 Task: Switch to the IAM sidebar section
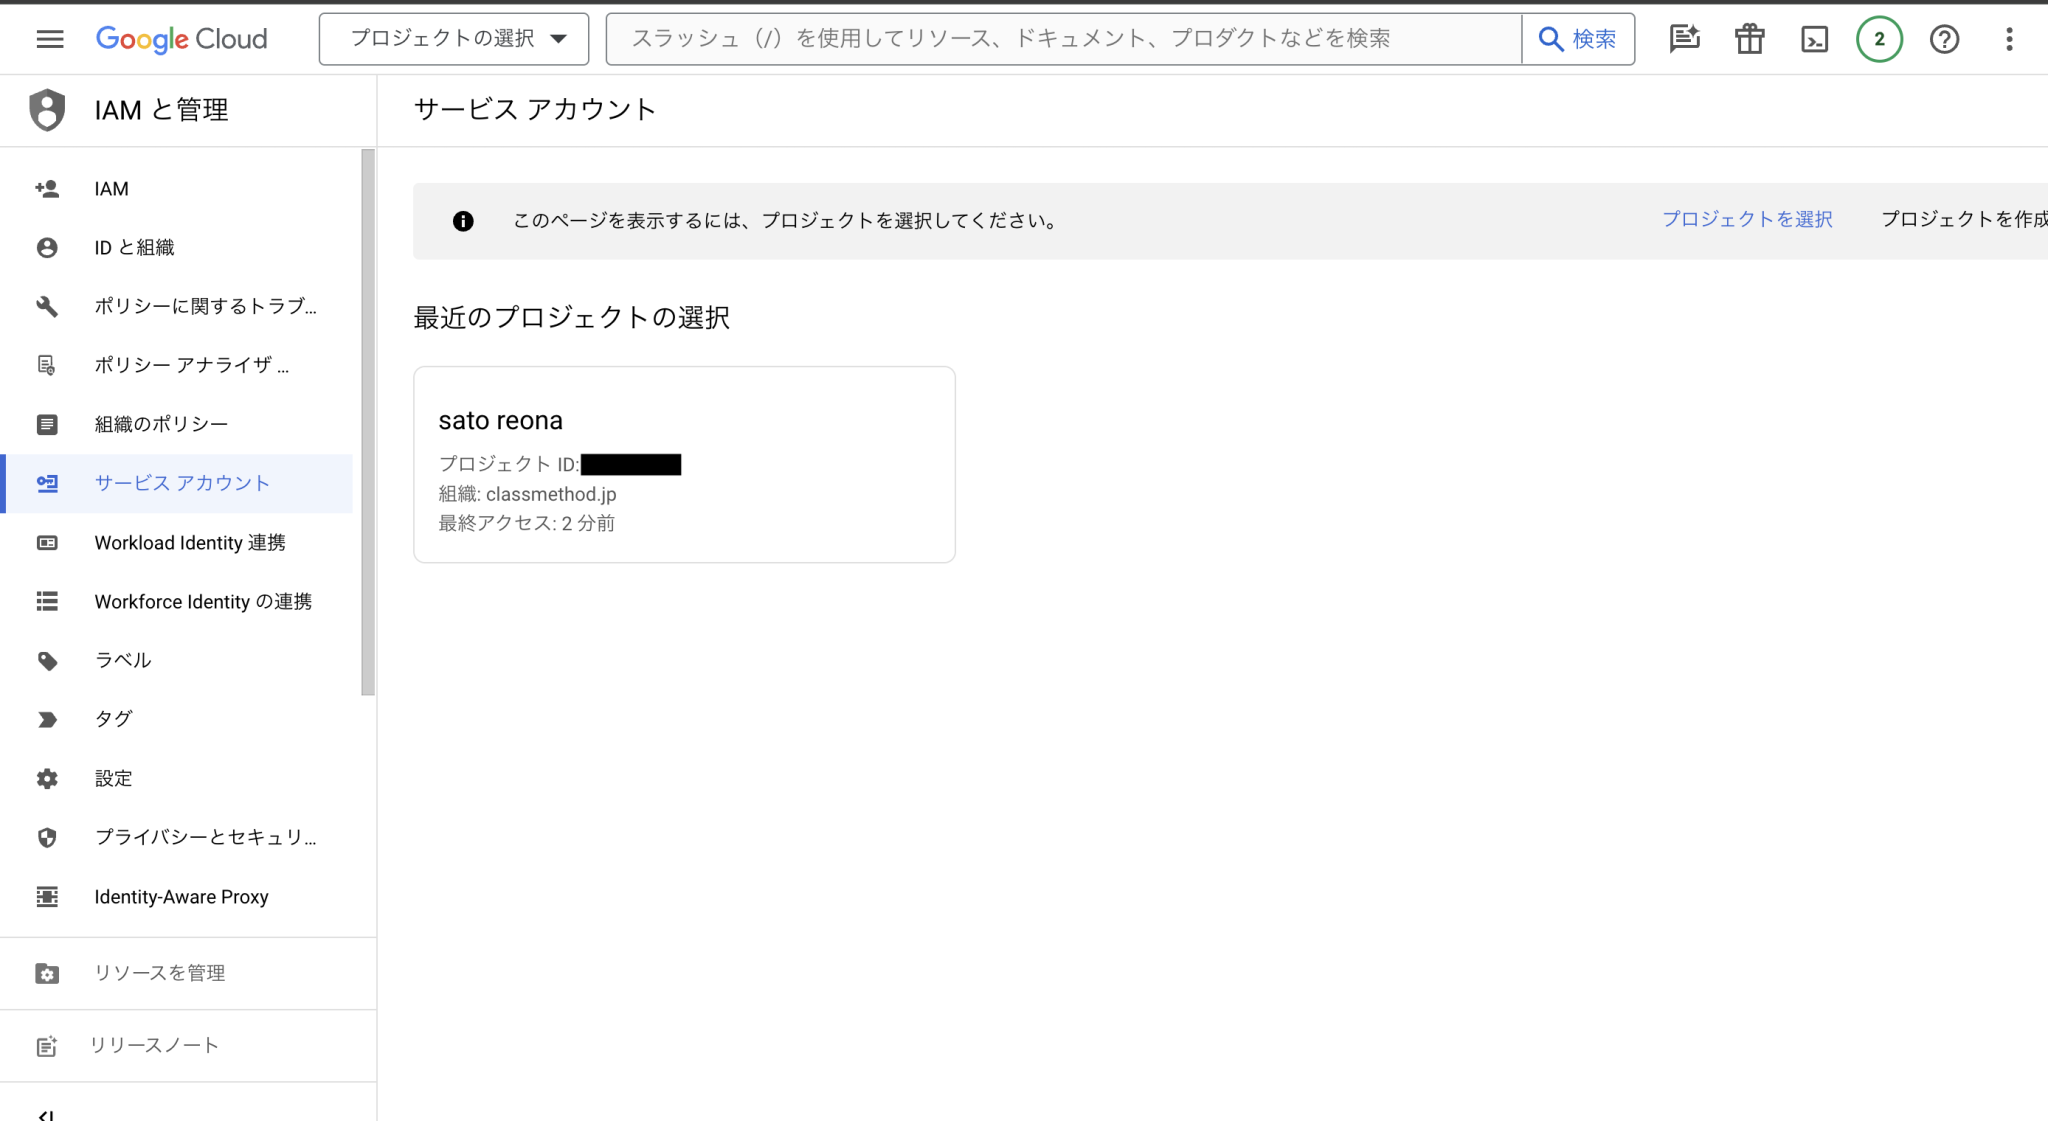coord(110,188)
